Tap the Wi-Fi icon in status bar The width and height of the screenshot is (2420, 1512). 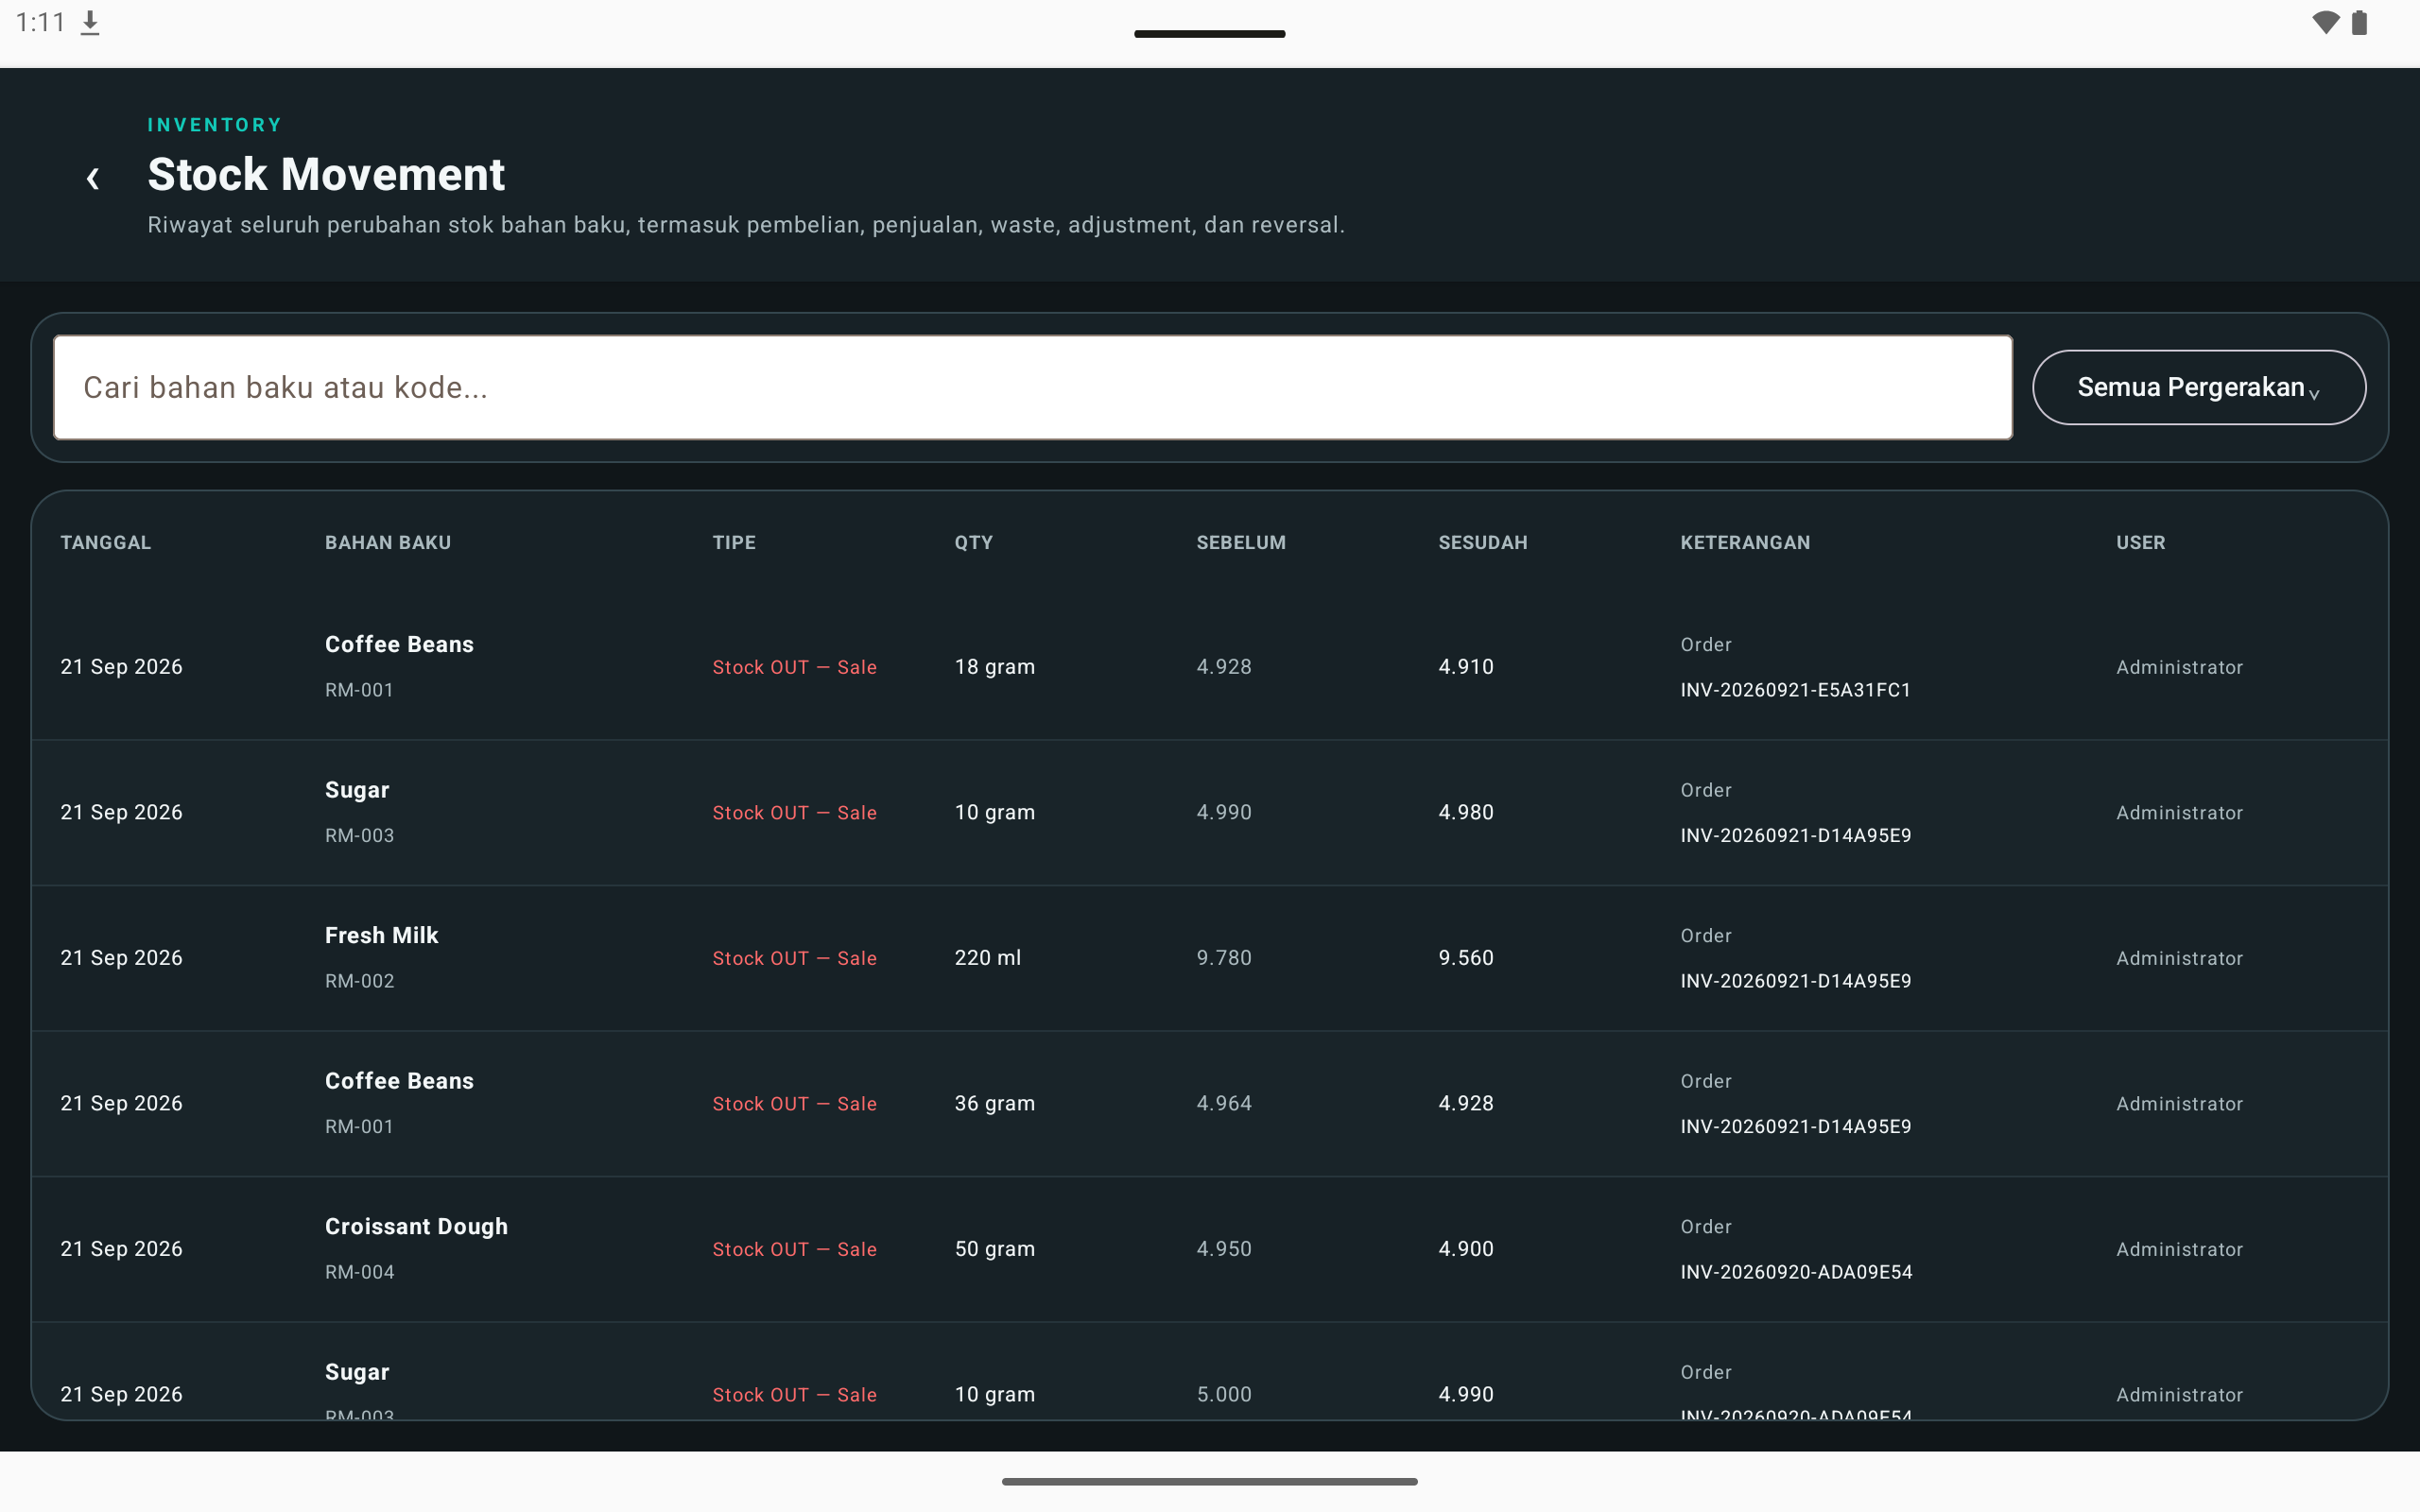coord(2325,23)
